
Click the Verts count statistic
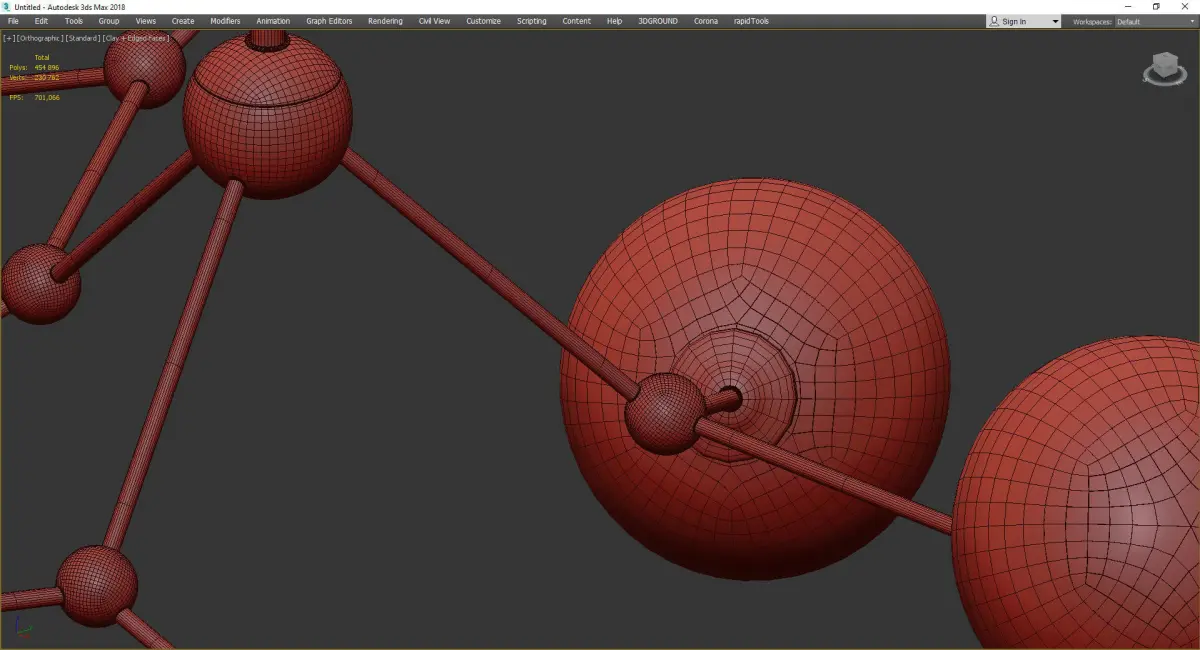(34, 77)
